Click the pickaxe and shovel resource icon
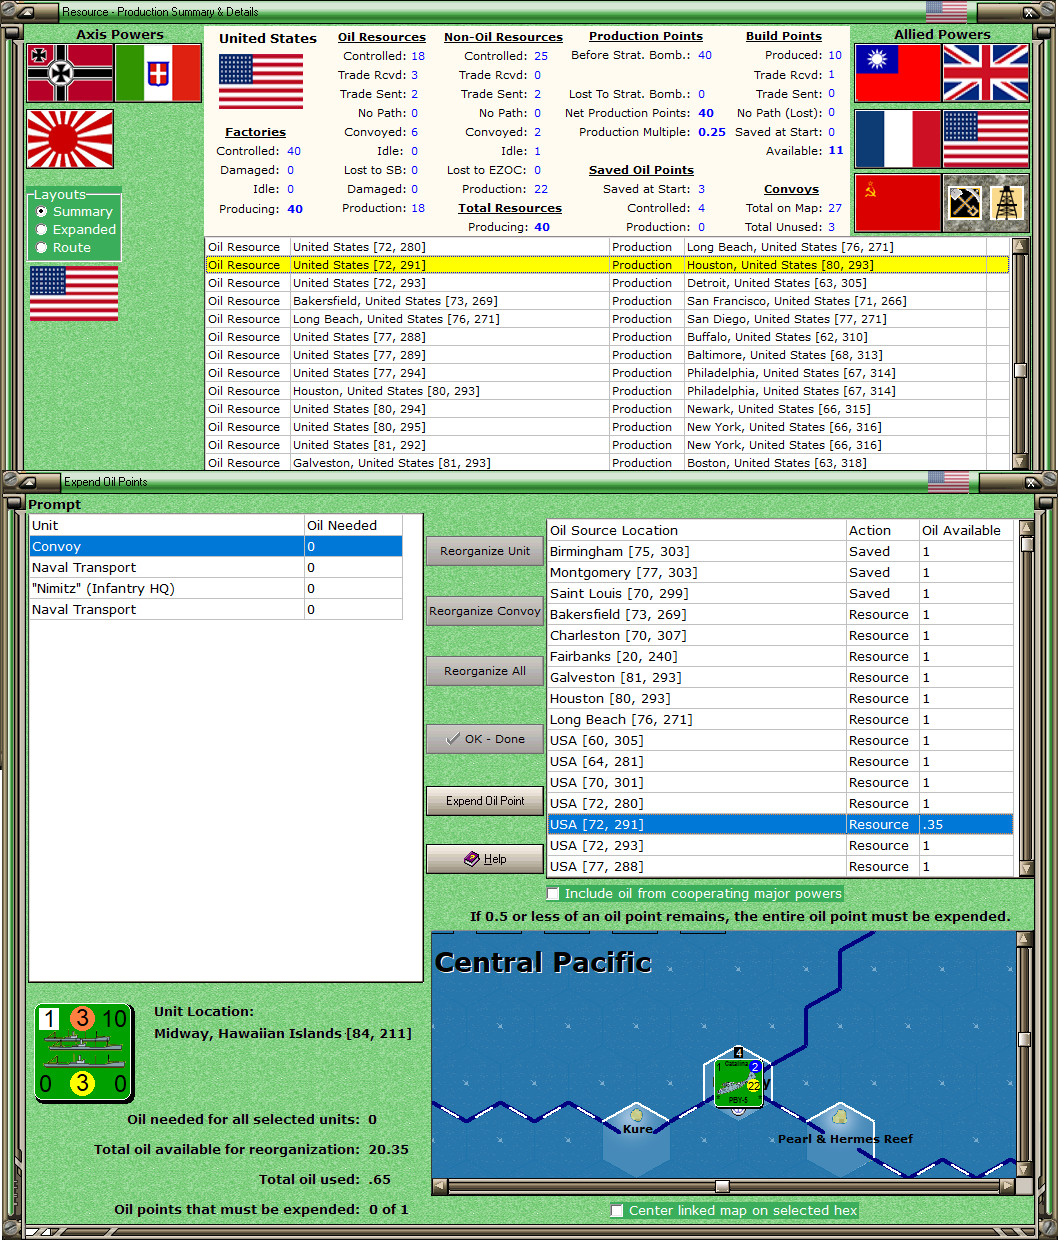1058x1240 pixels. pyautogui.click(x=964, y=203)
